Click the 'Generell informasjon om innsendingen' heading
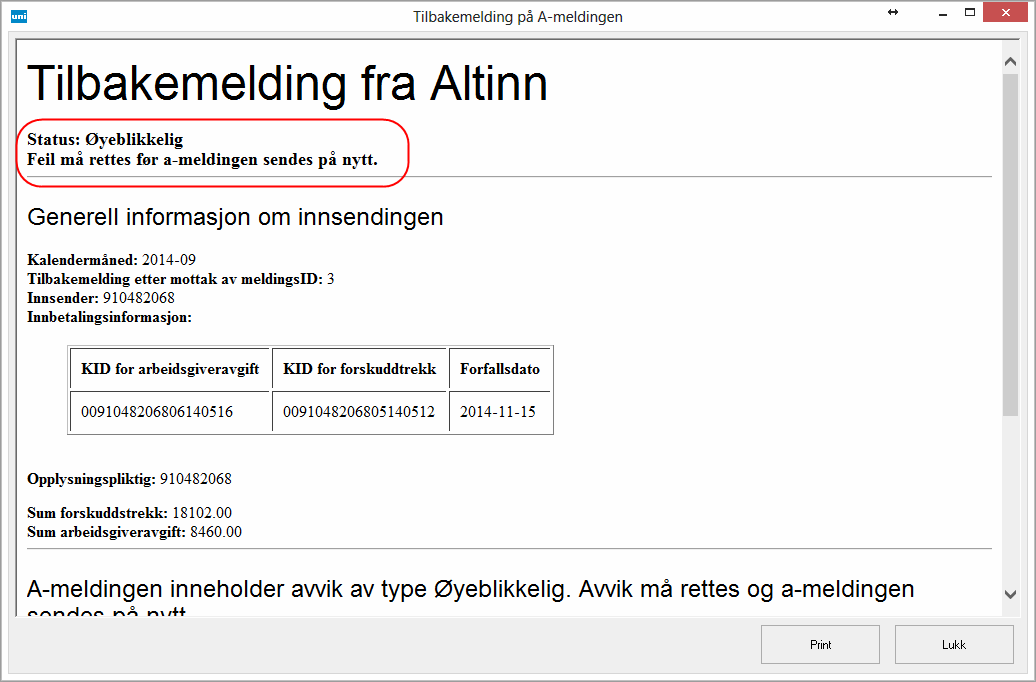1036x682 pixels. [x=235, y=217]
